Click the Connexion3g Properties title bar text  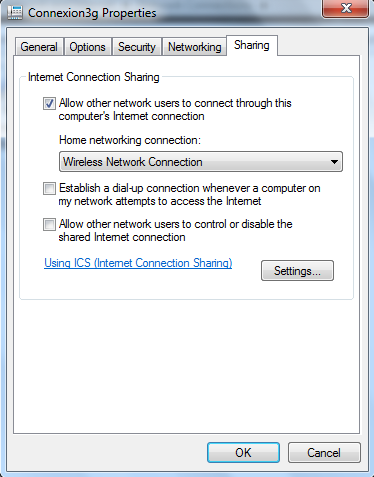tap(92, 13)
